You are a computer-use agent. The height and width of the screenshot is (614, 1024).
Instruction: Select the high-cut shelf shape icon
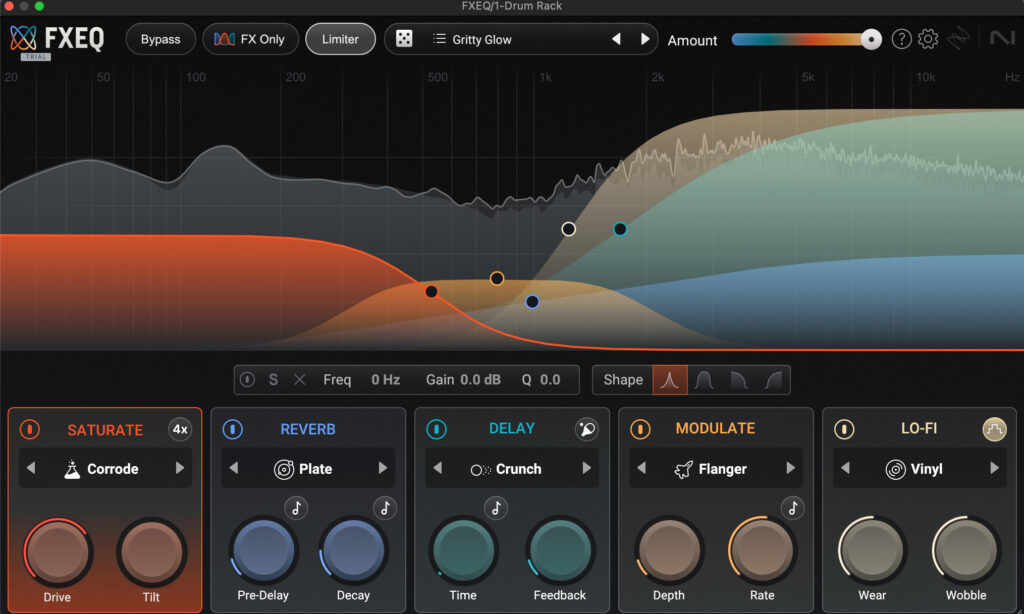(x=739, y=380)
